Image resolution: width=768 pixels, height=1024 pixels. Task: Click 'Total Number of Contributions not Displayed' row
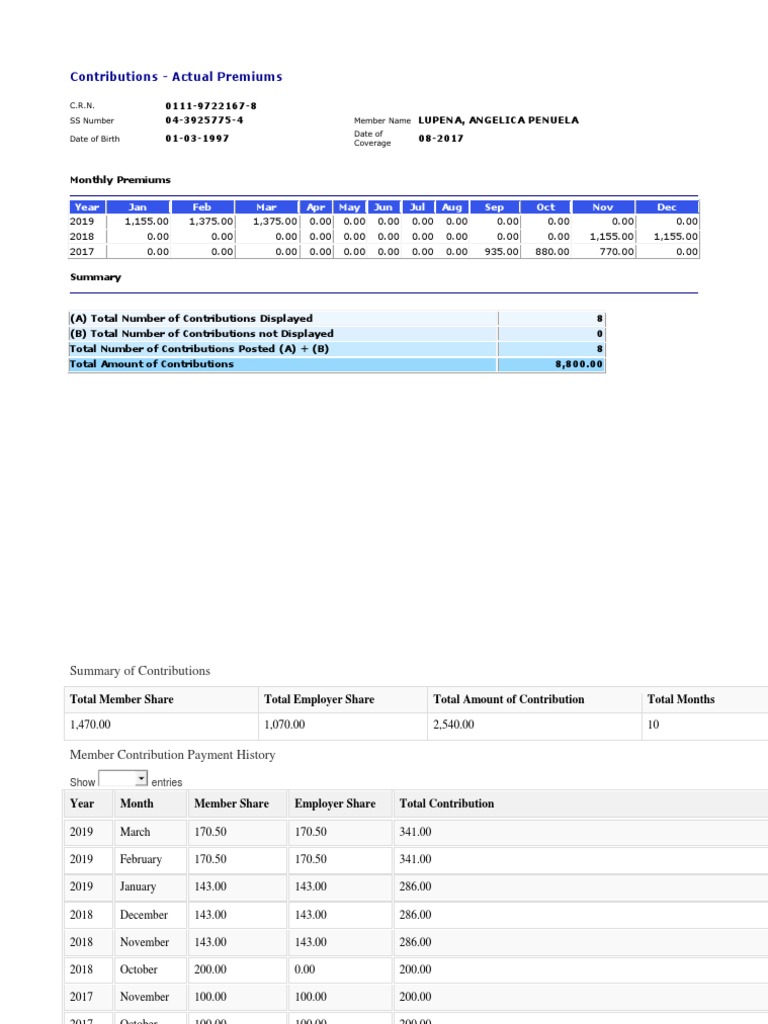coord(337,334)
